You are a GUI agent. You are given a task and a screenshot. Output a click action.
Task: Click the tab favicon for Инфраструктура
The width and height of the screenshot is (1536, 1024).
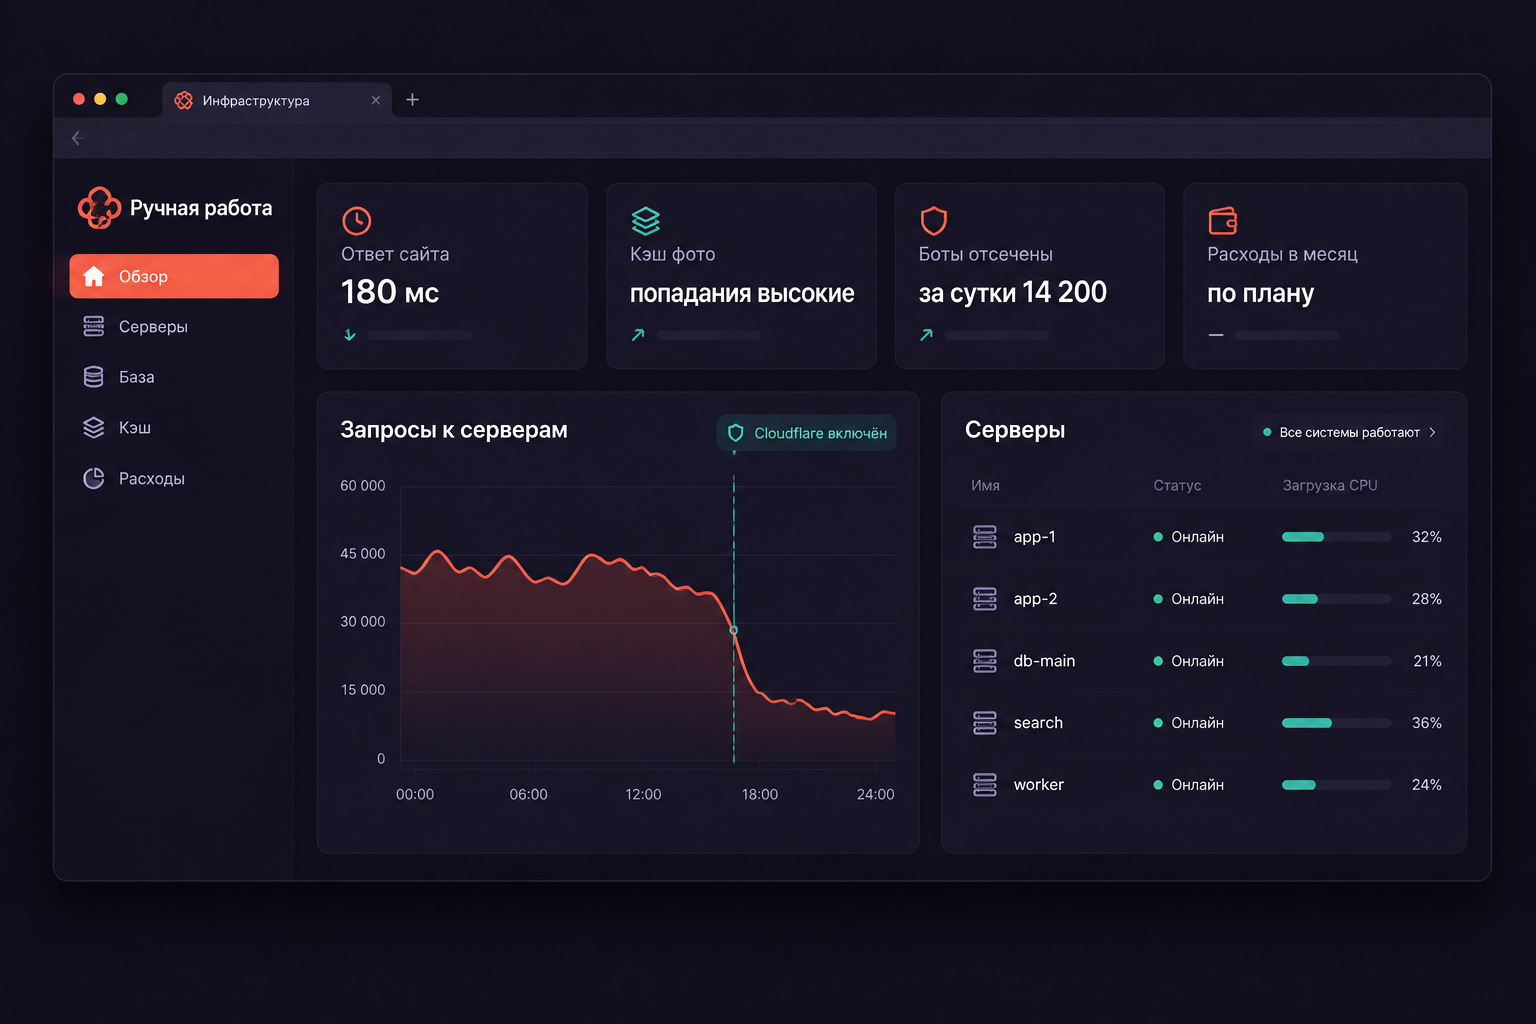click(x=184, y=100)
